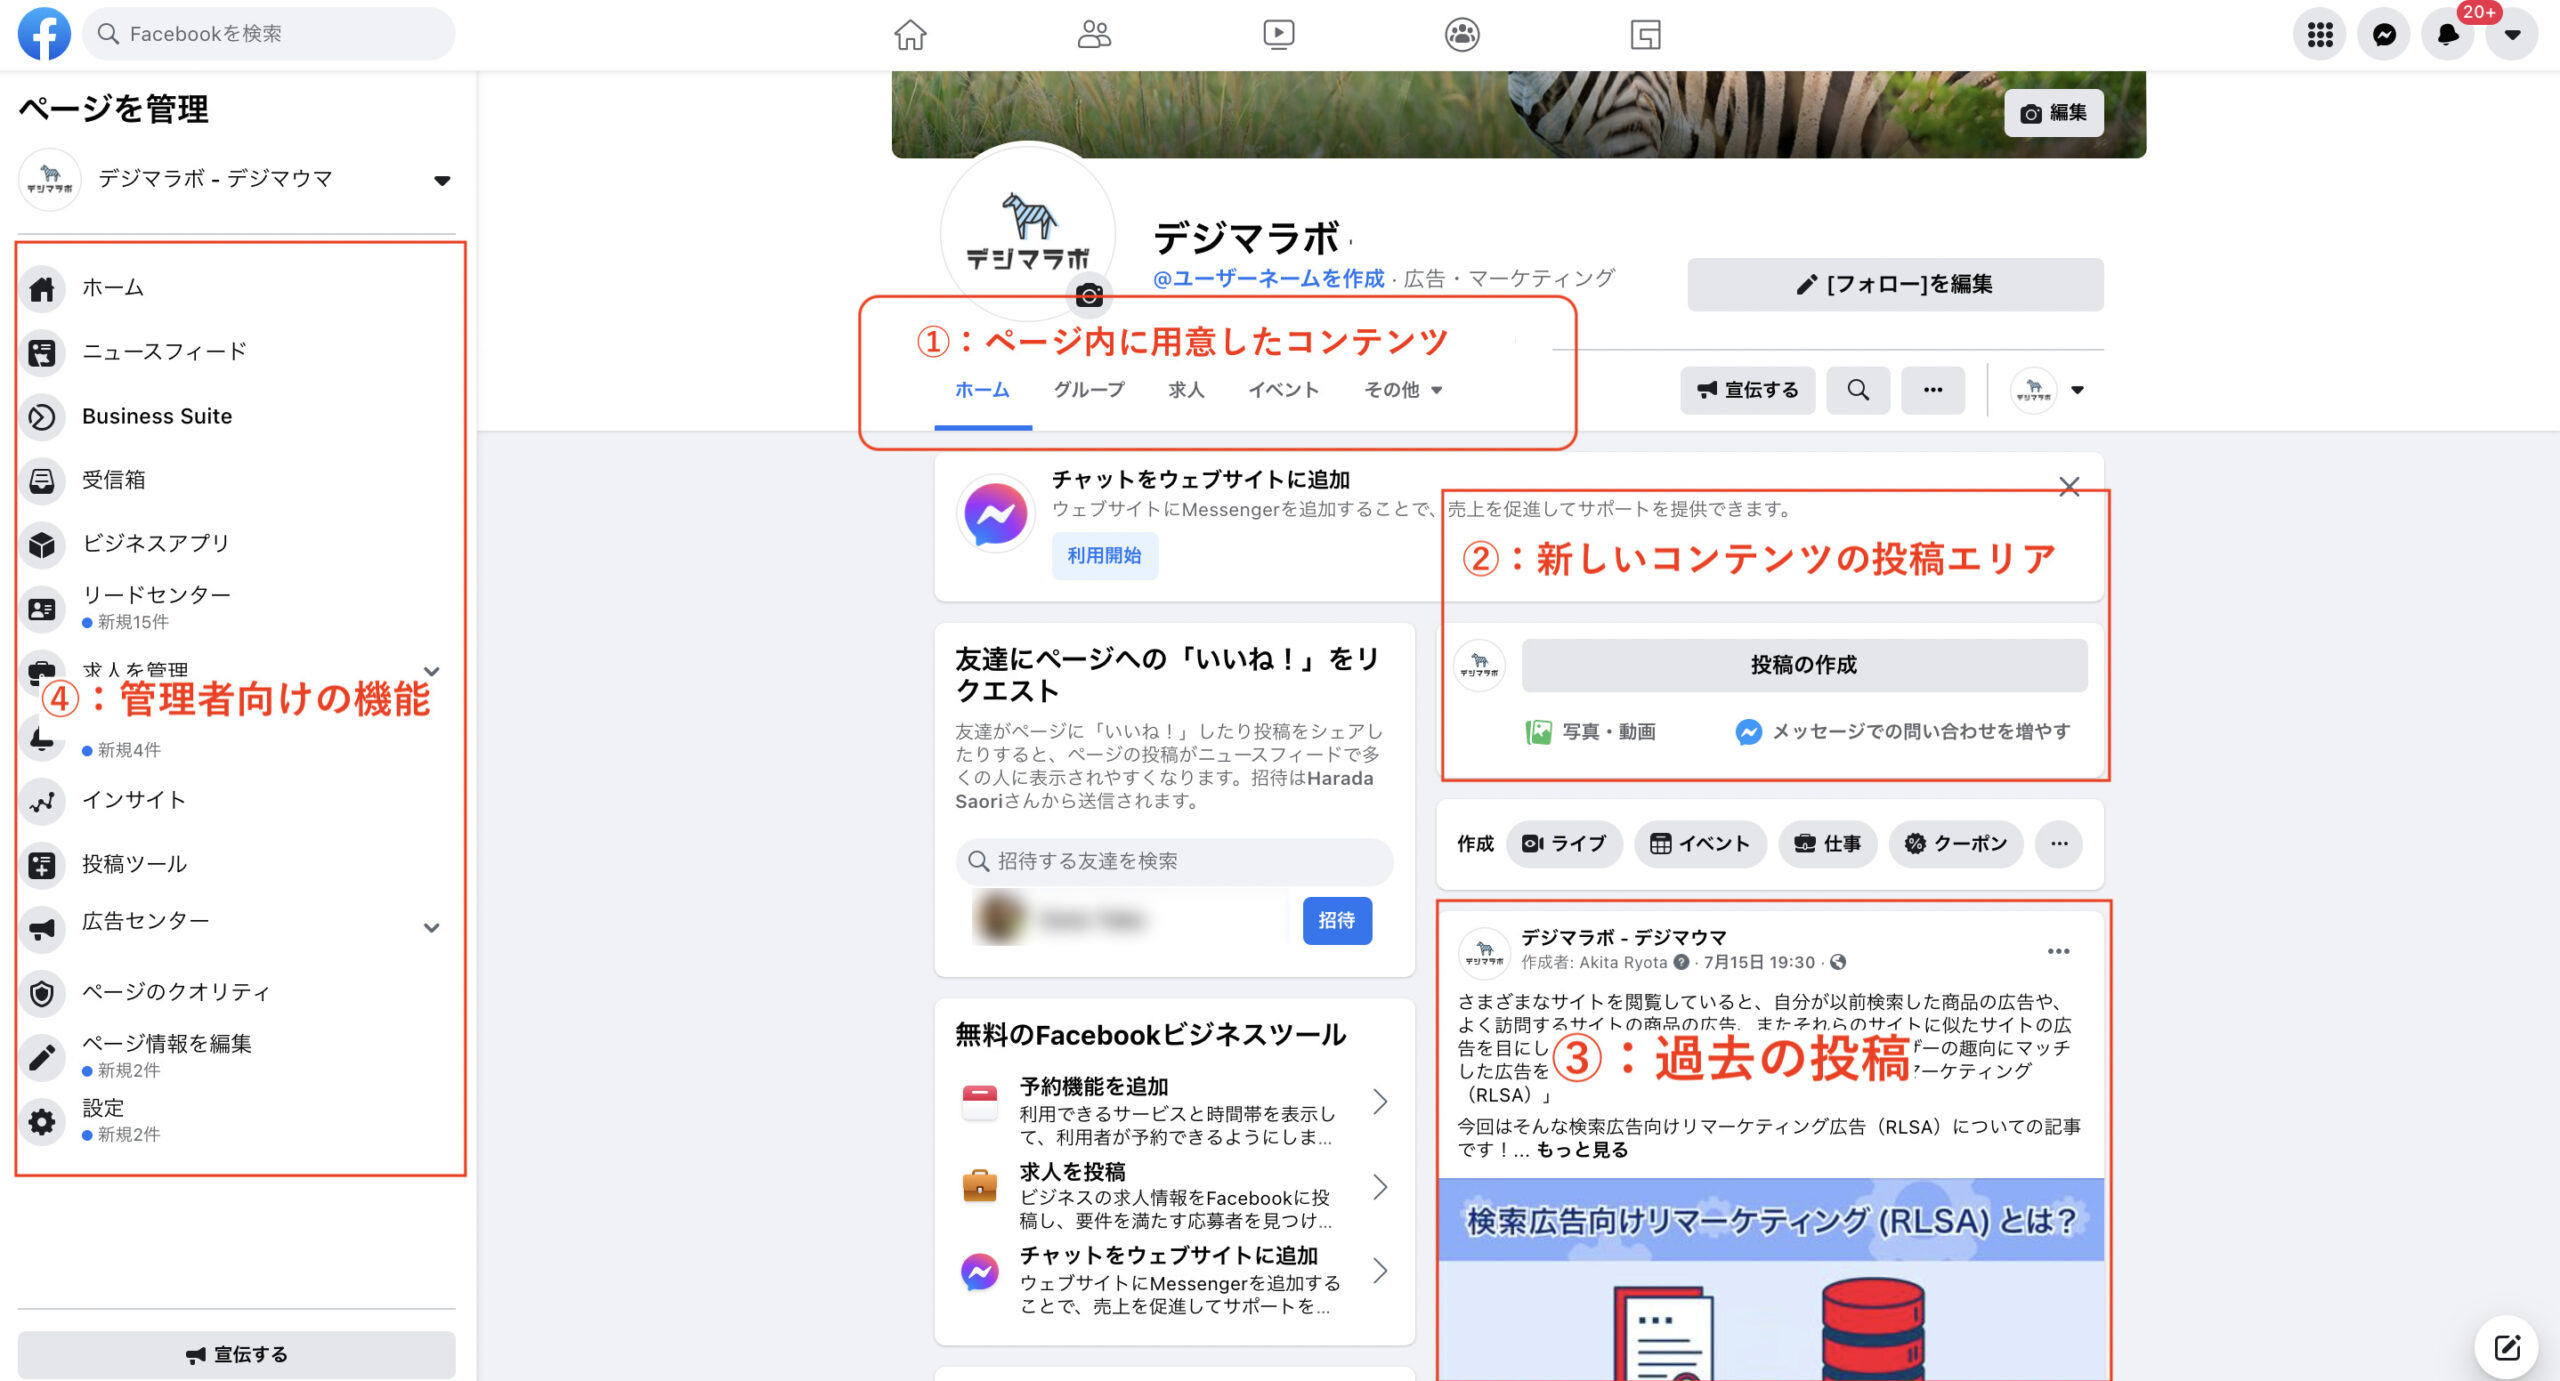Open インサイト in the sidebar
2560x1381 pixels.
(236, 801)
